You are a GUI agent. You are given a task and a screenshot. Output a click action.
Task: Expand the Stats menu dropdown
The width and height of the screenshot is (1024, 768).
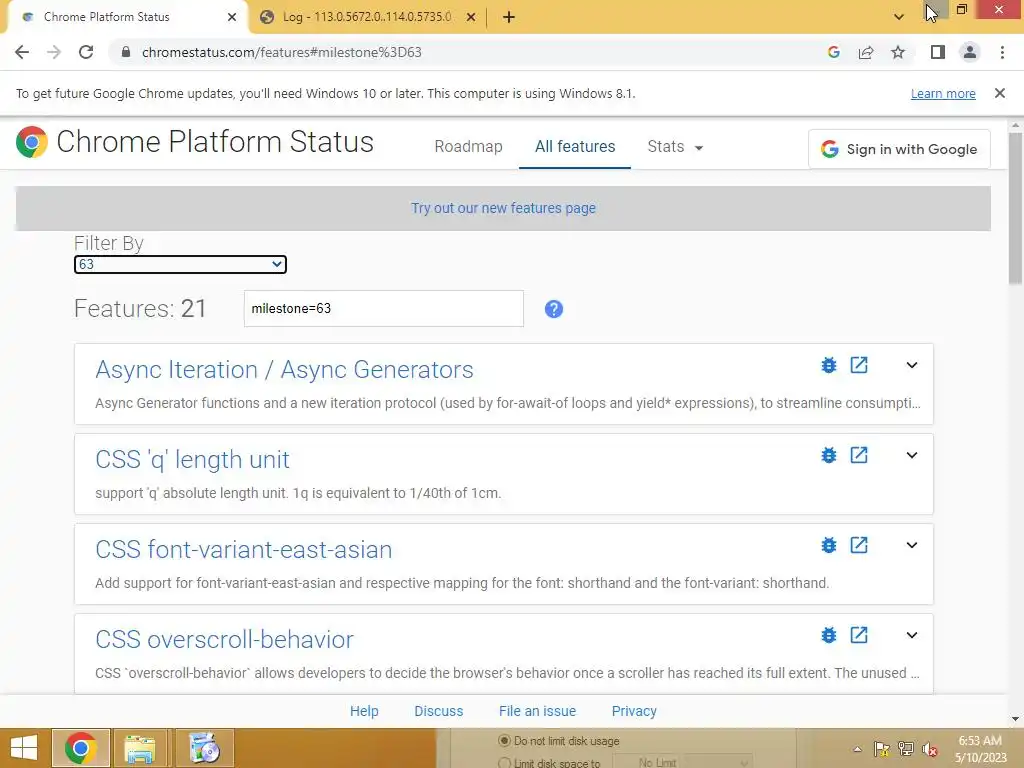675,147
